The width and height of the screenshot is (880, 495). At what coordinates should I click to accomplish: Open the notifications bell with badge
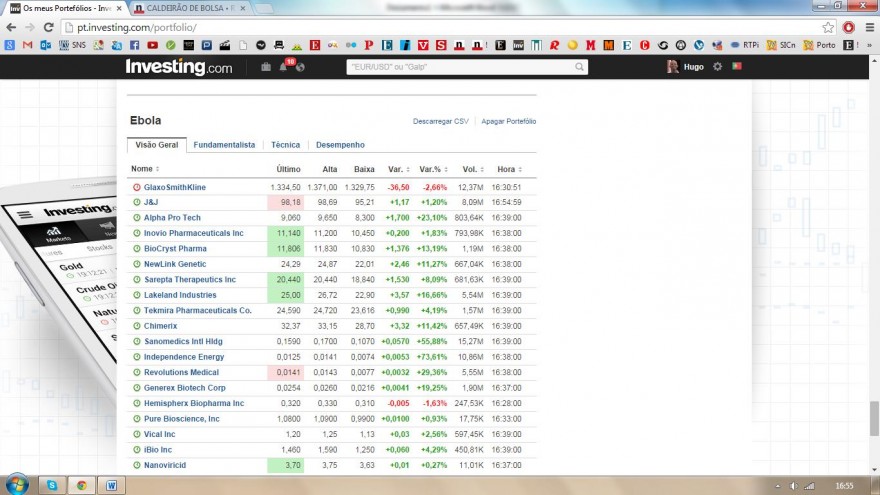pyautogui.click(x=285, y=66)
